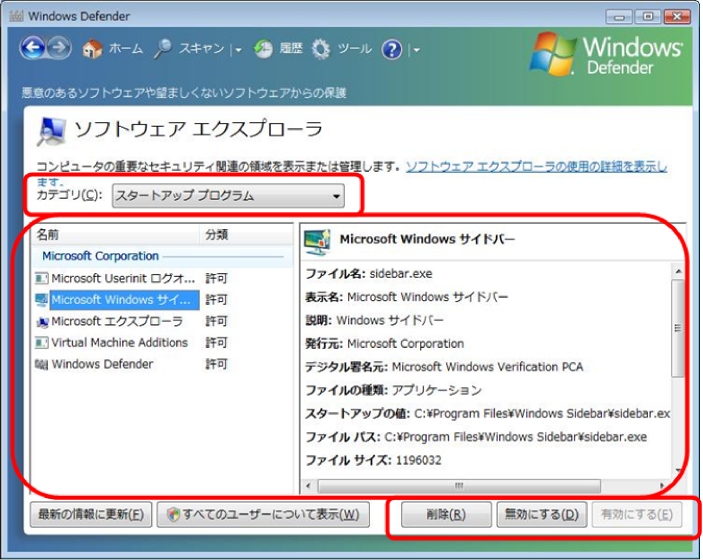703x560 pixels.
Task: Select Microsoft エクスプローラ list entry
Action: 116,322
